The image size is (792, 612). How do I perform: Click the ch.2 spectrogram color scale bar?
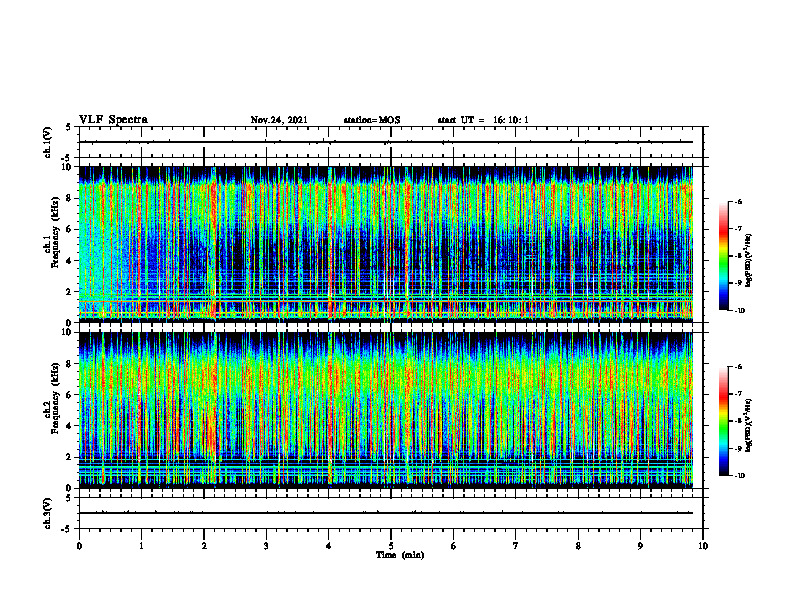point(723,421)
